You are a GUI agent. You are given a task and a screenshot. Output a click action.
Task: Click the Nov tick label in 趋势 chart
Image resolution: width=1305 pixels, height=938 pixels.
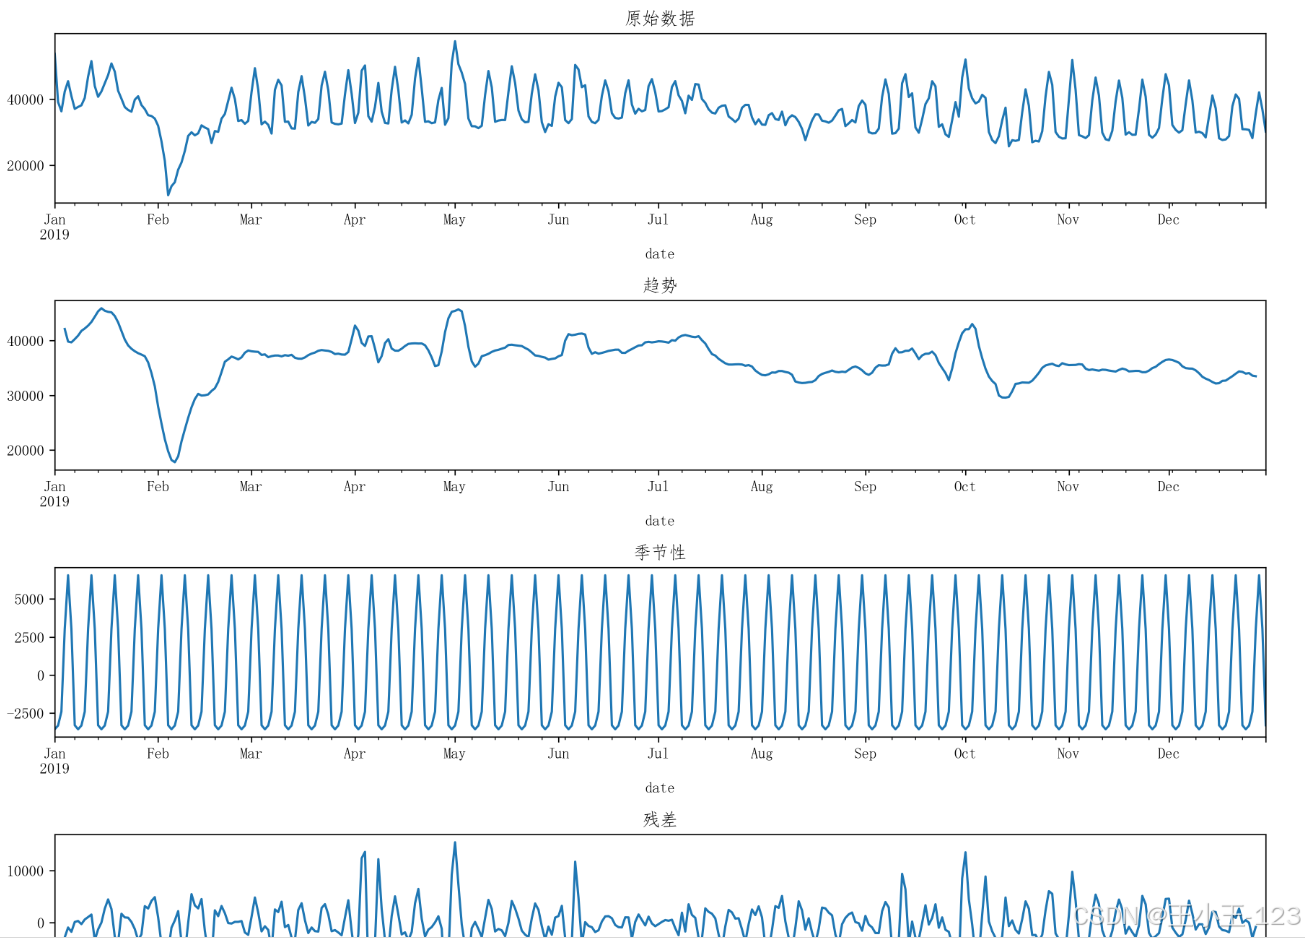tap(1068, 487)
